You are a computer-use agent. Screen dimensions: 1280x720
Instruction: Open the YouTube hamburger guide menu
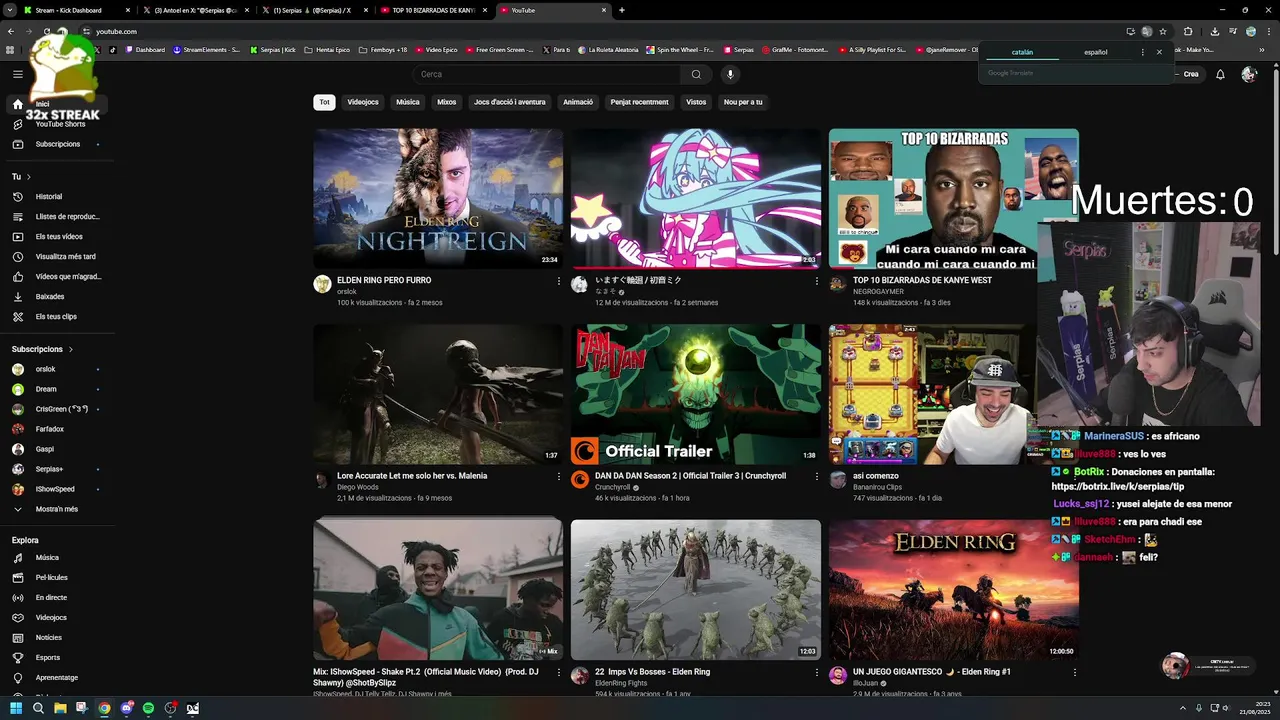tap(18, 74)
